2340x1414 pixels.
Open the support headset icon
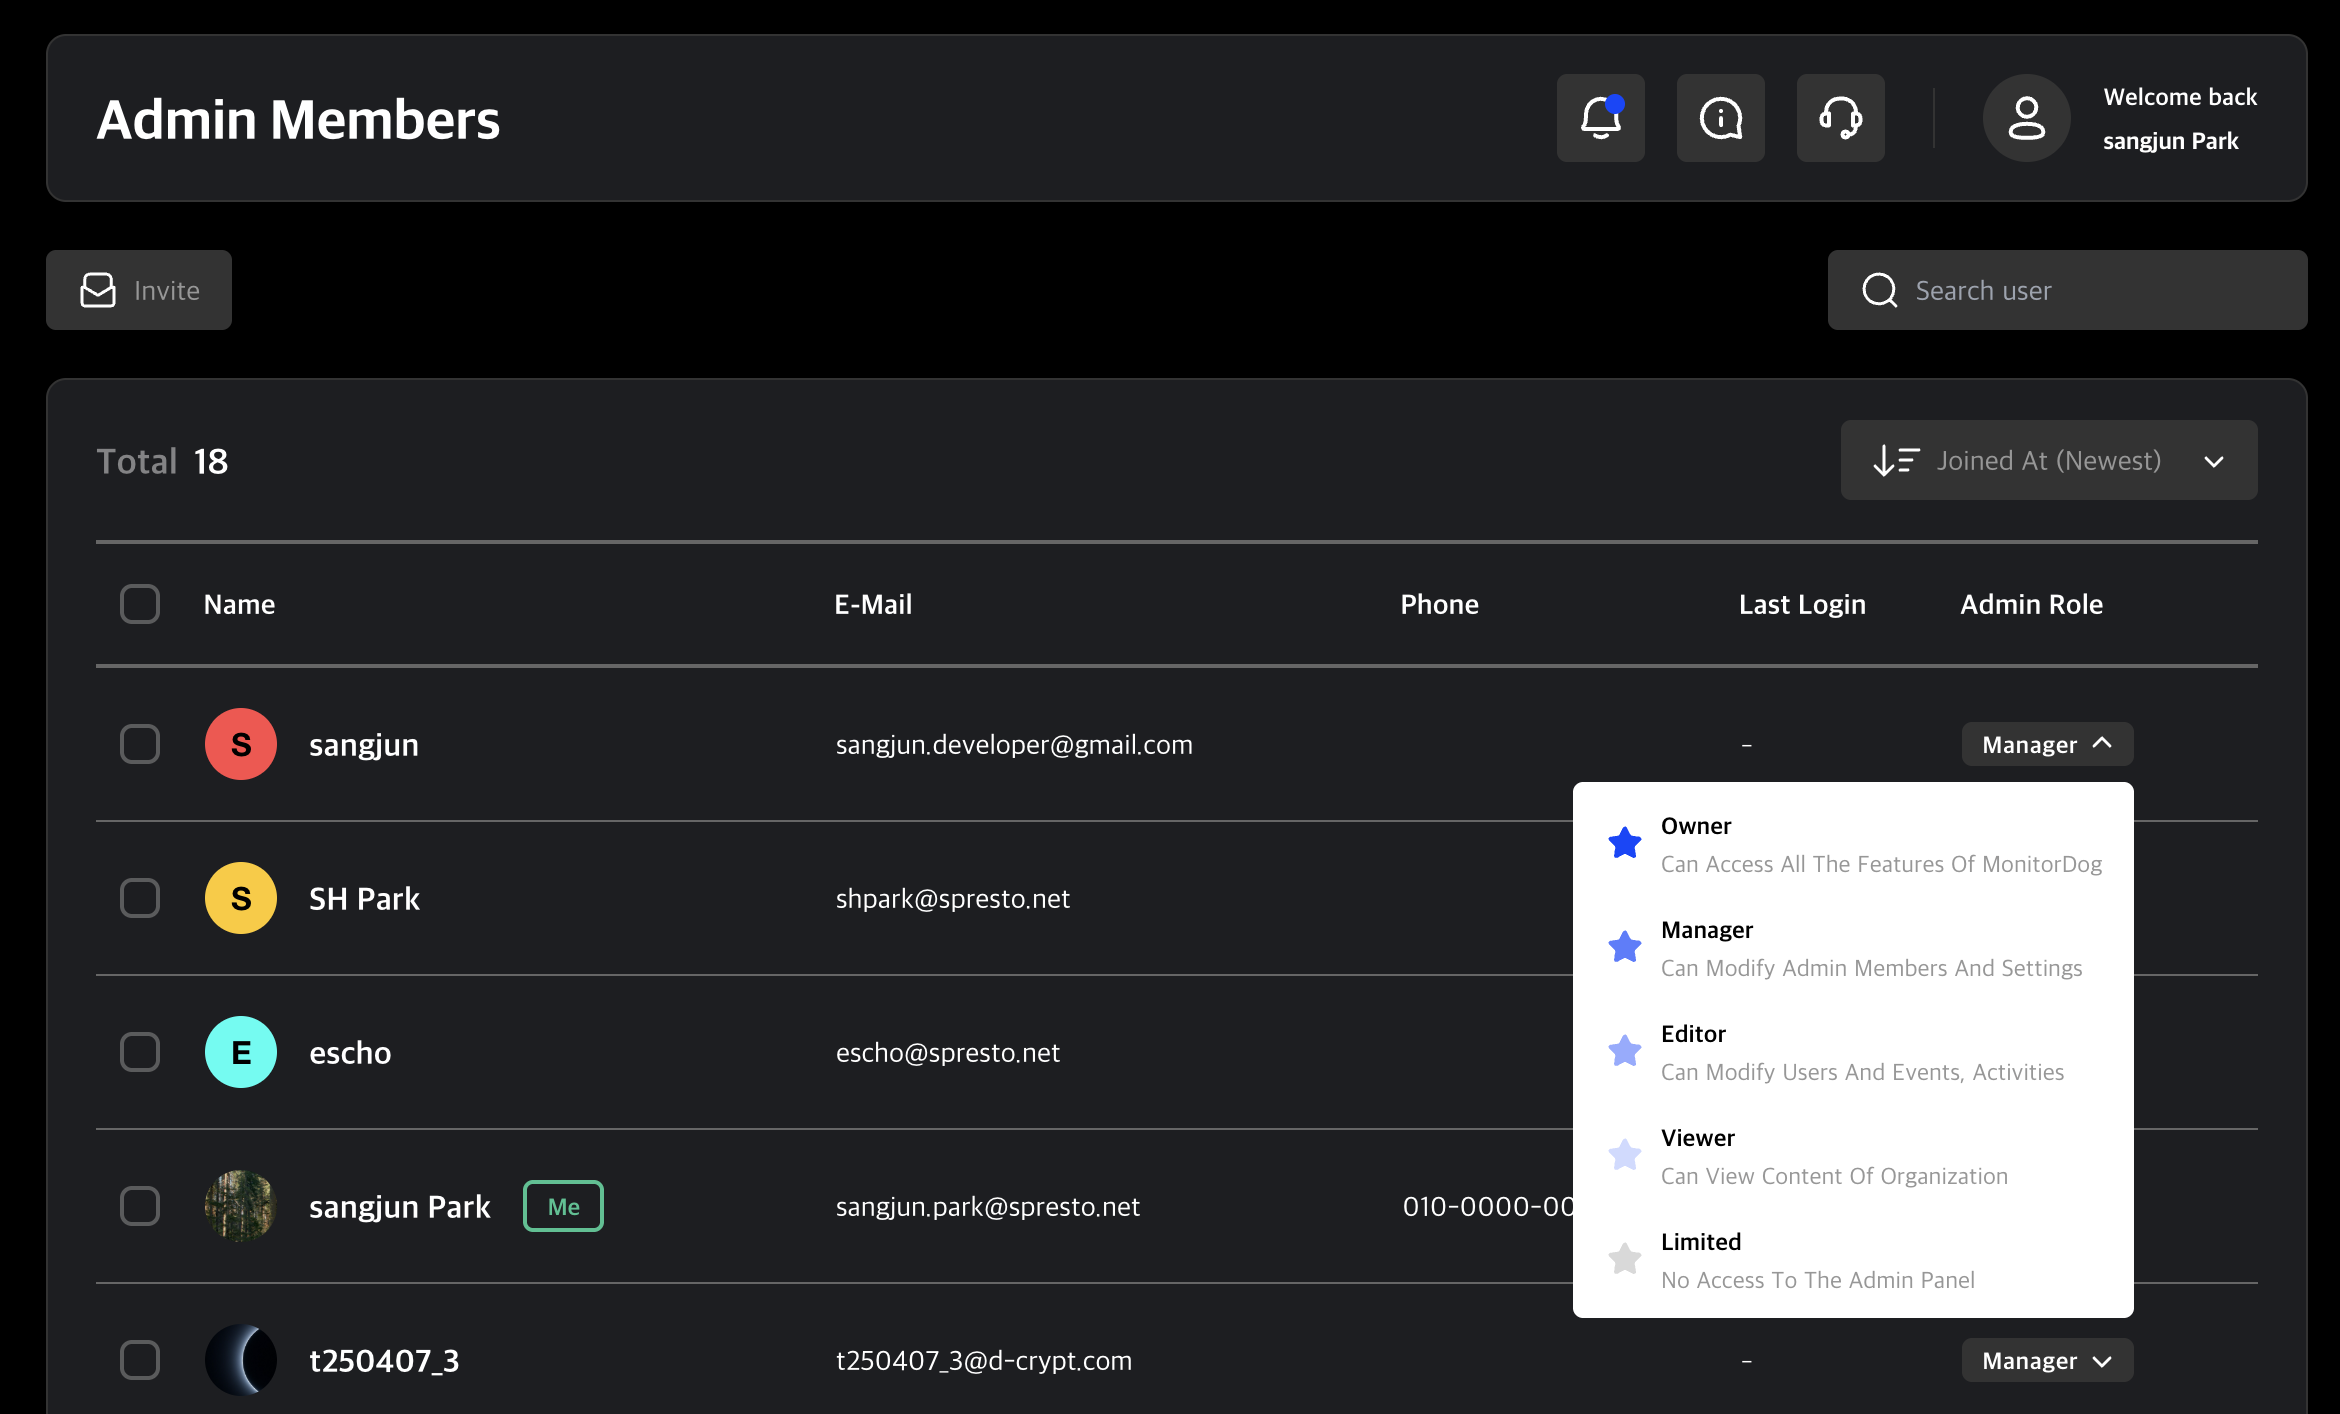(1840, 117)
